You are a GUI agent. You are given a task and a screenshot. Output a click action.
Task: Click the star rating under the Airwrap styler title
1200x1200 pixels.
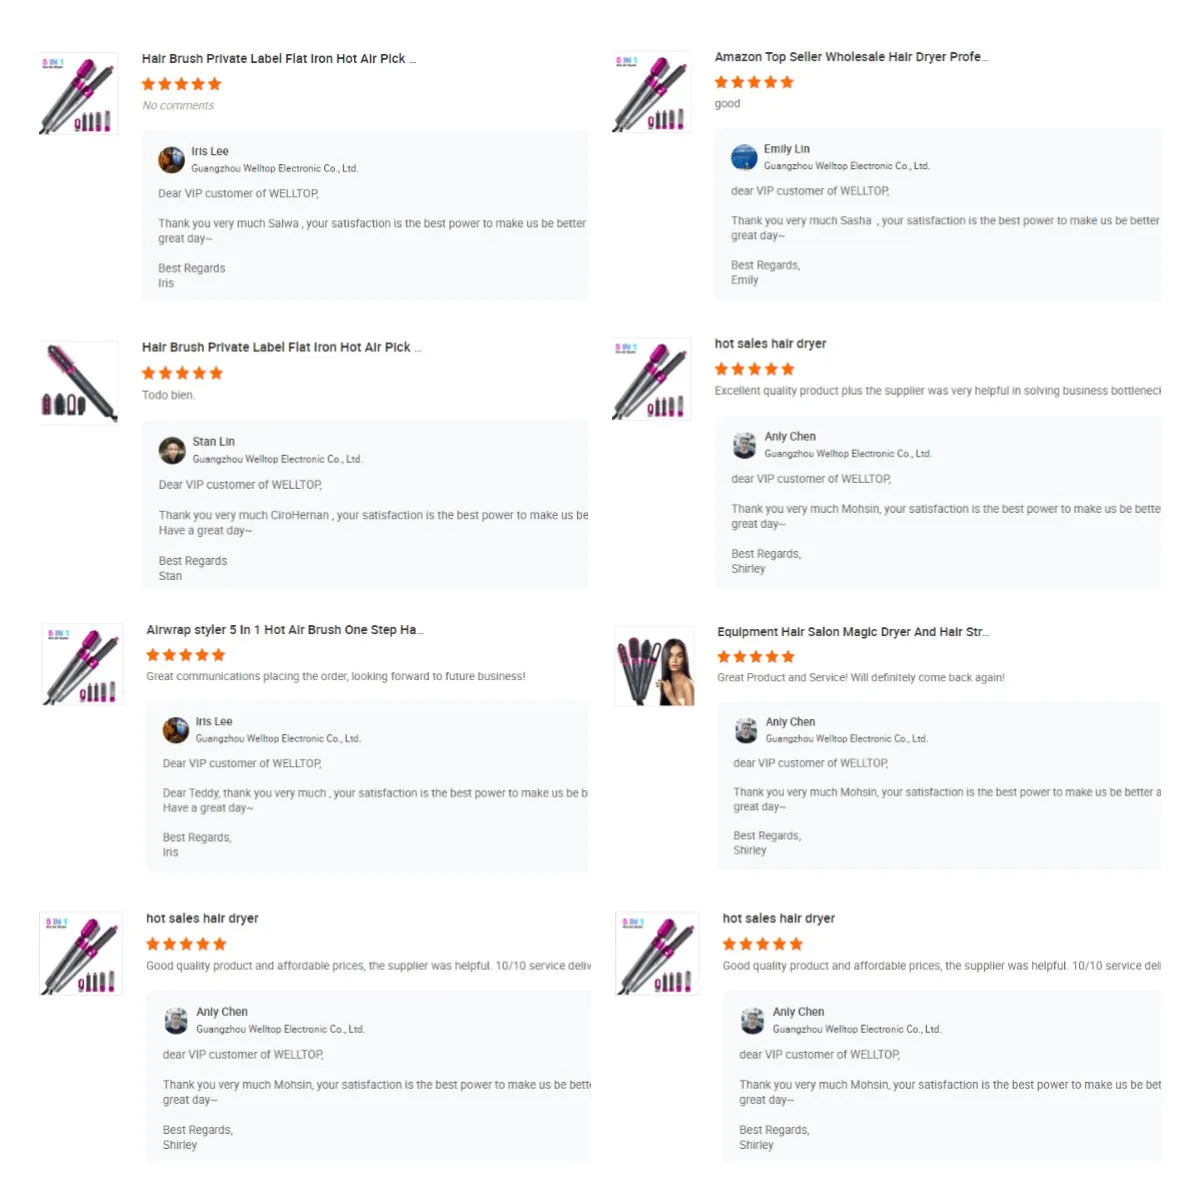tap(186, 655)
